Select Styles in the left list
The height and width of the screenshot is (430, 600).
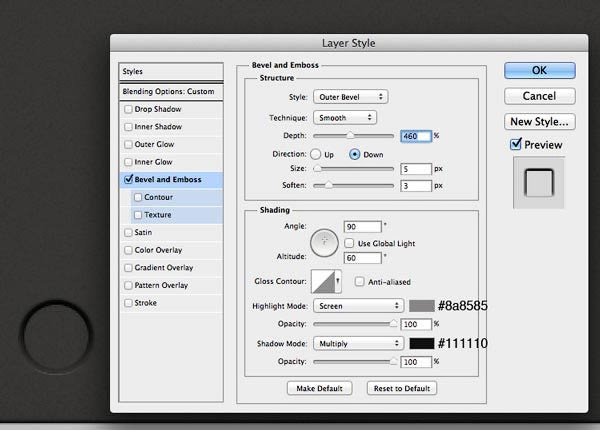click(171, 72)
